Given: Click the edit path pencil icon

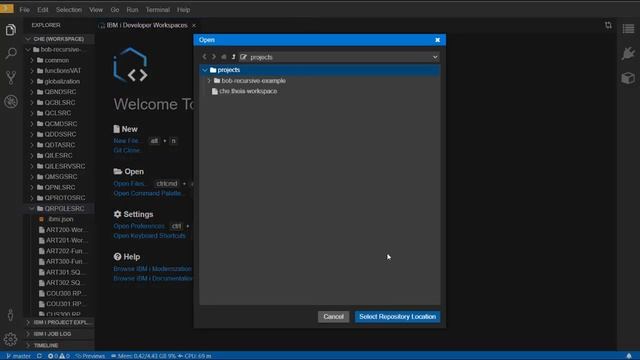Looking at the screenshot, I should click(243, 57).
